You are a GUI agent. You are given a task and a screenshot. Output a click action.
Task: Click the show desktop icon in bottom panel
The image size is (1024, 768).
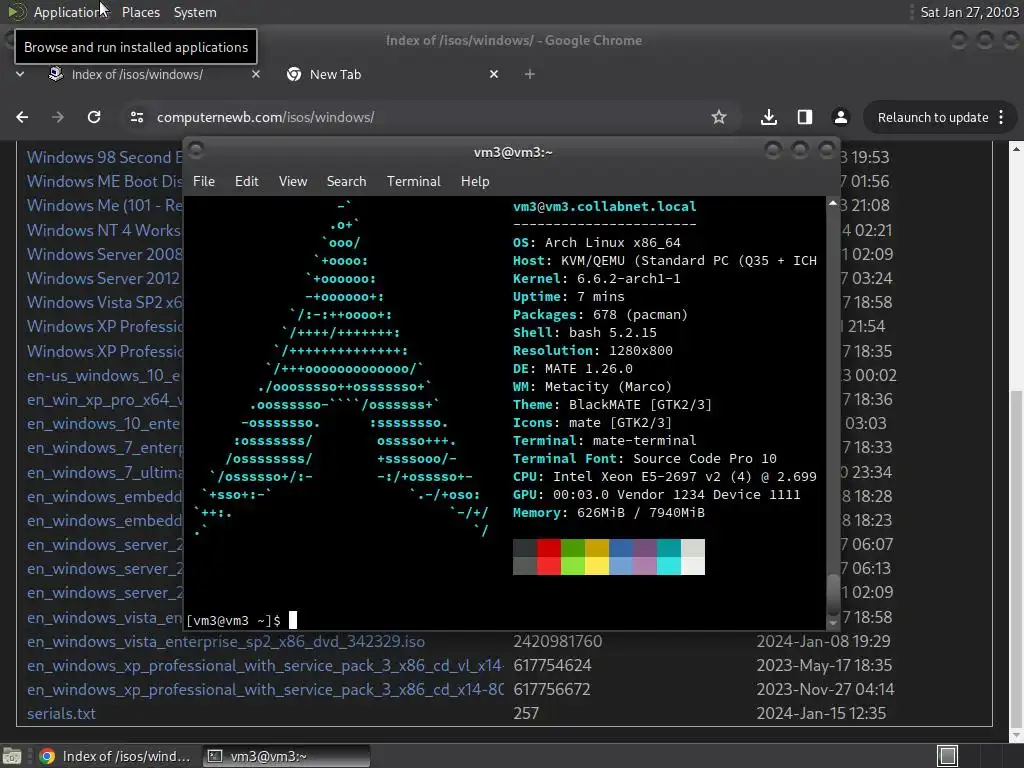point(12,756)
